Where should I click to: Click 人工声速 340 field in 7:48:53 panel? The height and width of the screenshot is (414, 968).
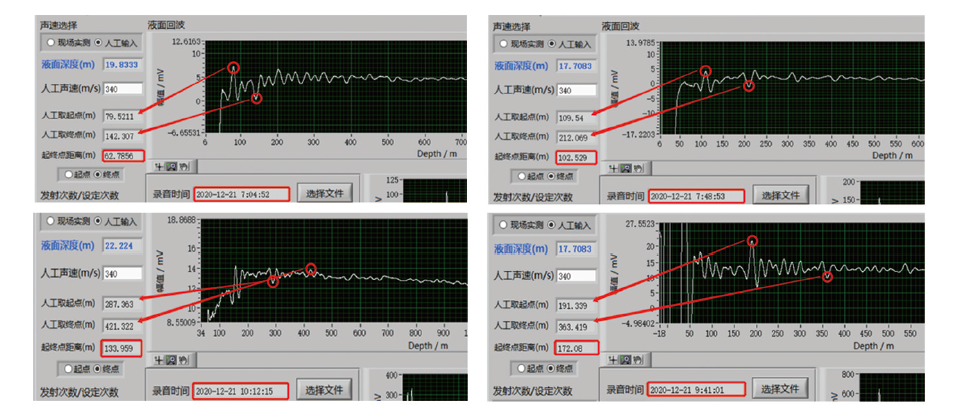point(577,90)
